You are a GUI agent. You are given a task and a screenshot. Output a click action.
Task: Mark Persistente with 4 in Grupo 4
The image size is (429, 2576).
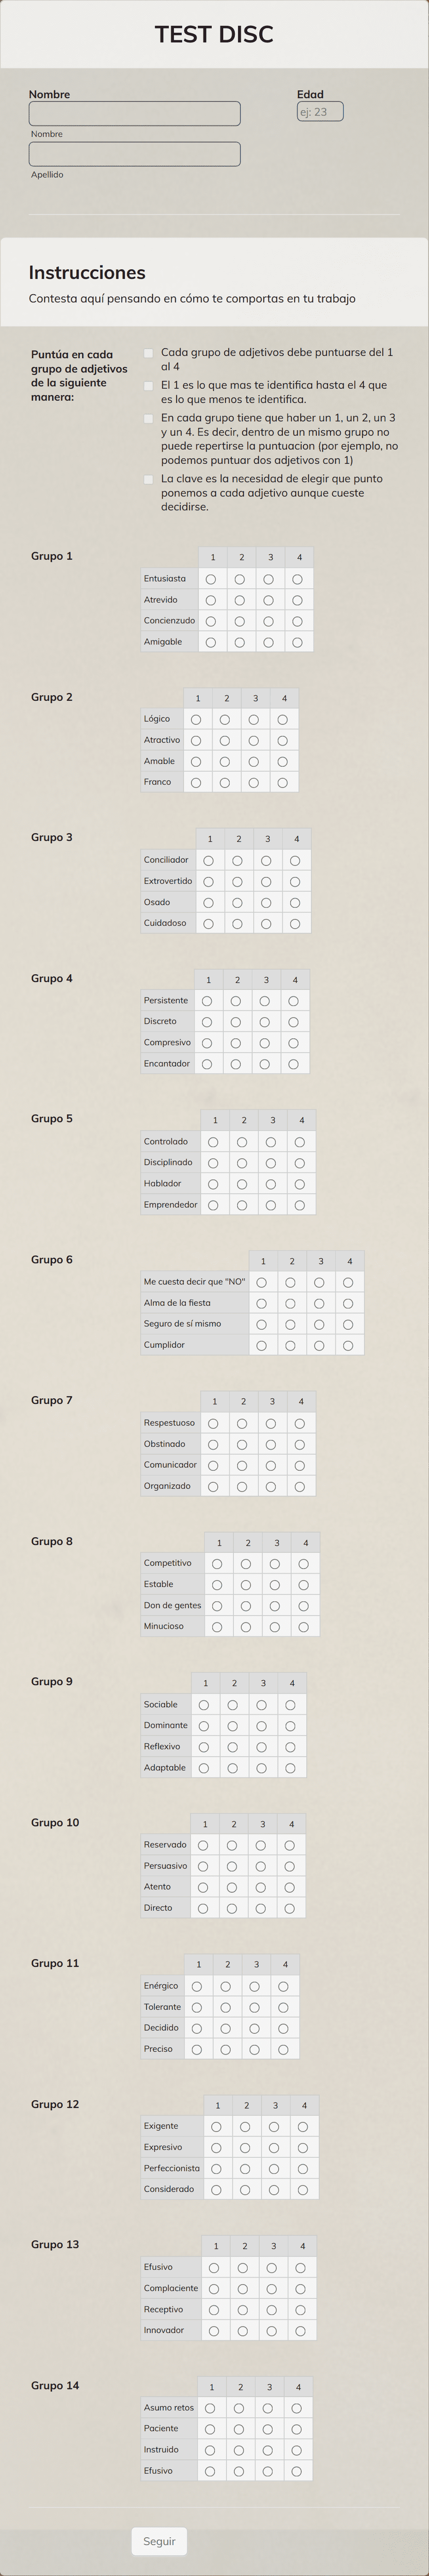[x=293, y=999]
